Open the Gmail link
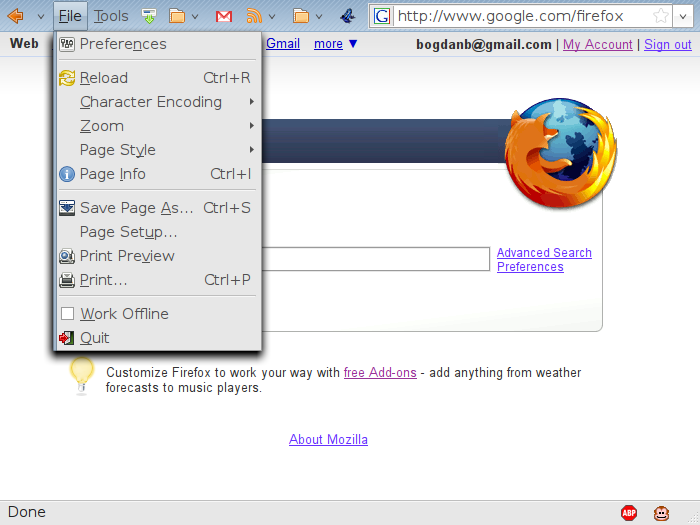The image size is (700, 525). (x=283, y=44)
